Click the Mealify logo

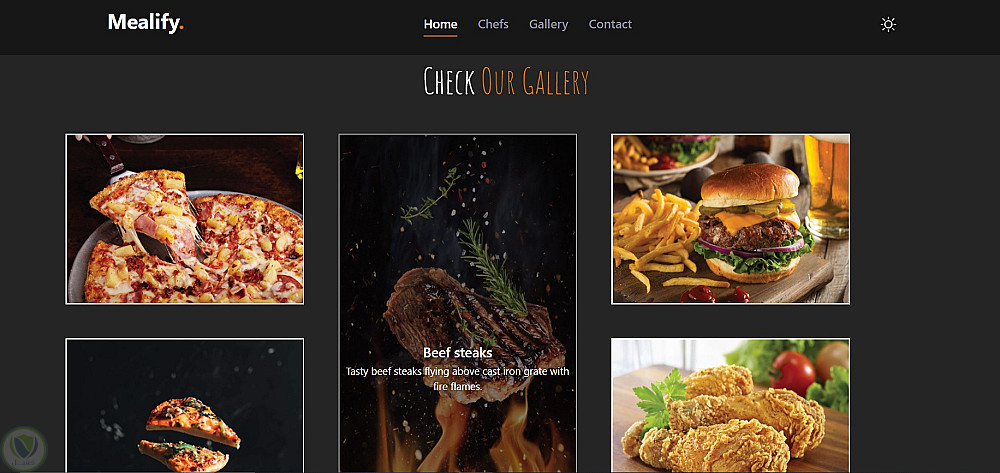tap(146, 23)
